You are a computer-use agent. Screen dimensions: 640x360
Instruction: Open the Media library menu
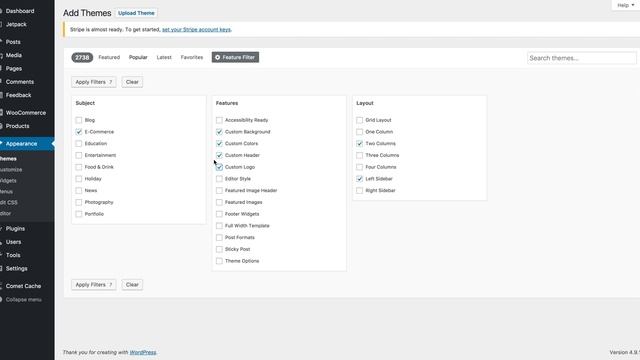click(x=13, y=55)
